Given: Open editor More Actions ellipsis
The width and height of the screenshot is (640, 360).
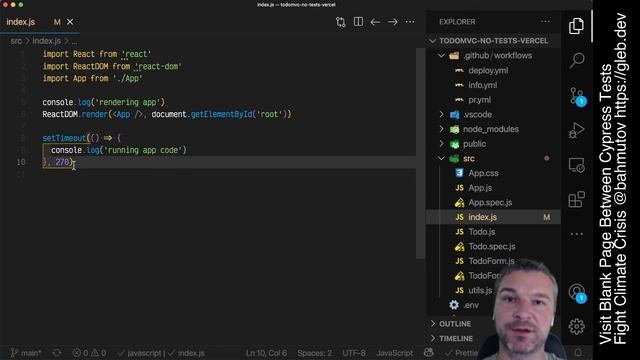Looking at the screenshot, I should [410, 22].
